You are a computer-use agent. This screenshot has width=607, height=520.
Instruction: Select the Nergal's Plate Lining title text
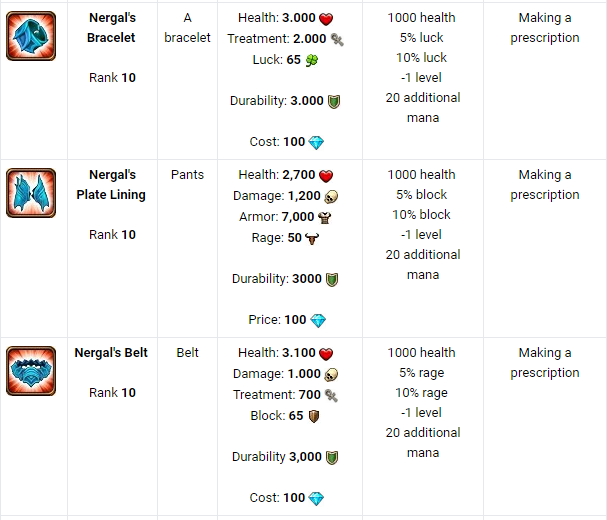[111, 185]
